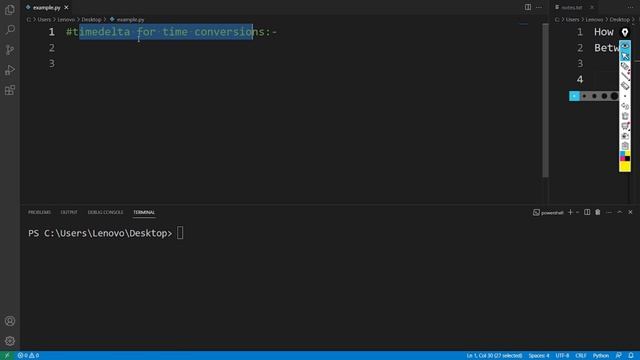Open the launch profile dropdown arrow

[x=577, y=212]
